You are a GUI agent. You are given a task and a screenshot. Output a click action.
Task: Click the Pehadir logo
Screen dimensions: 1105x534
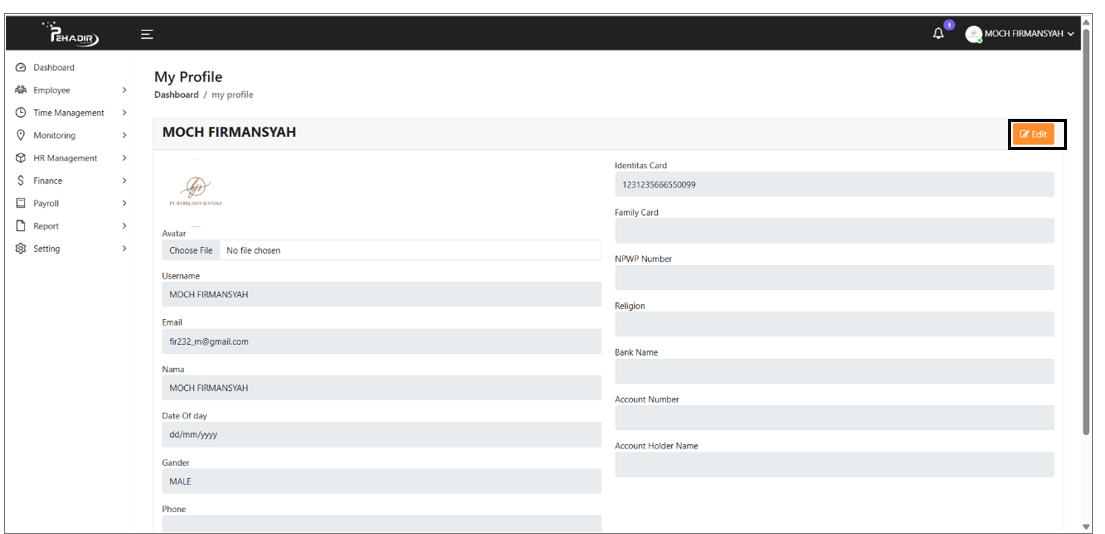70,34
